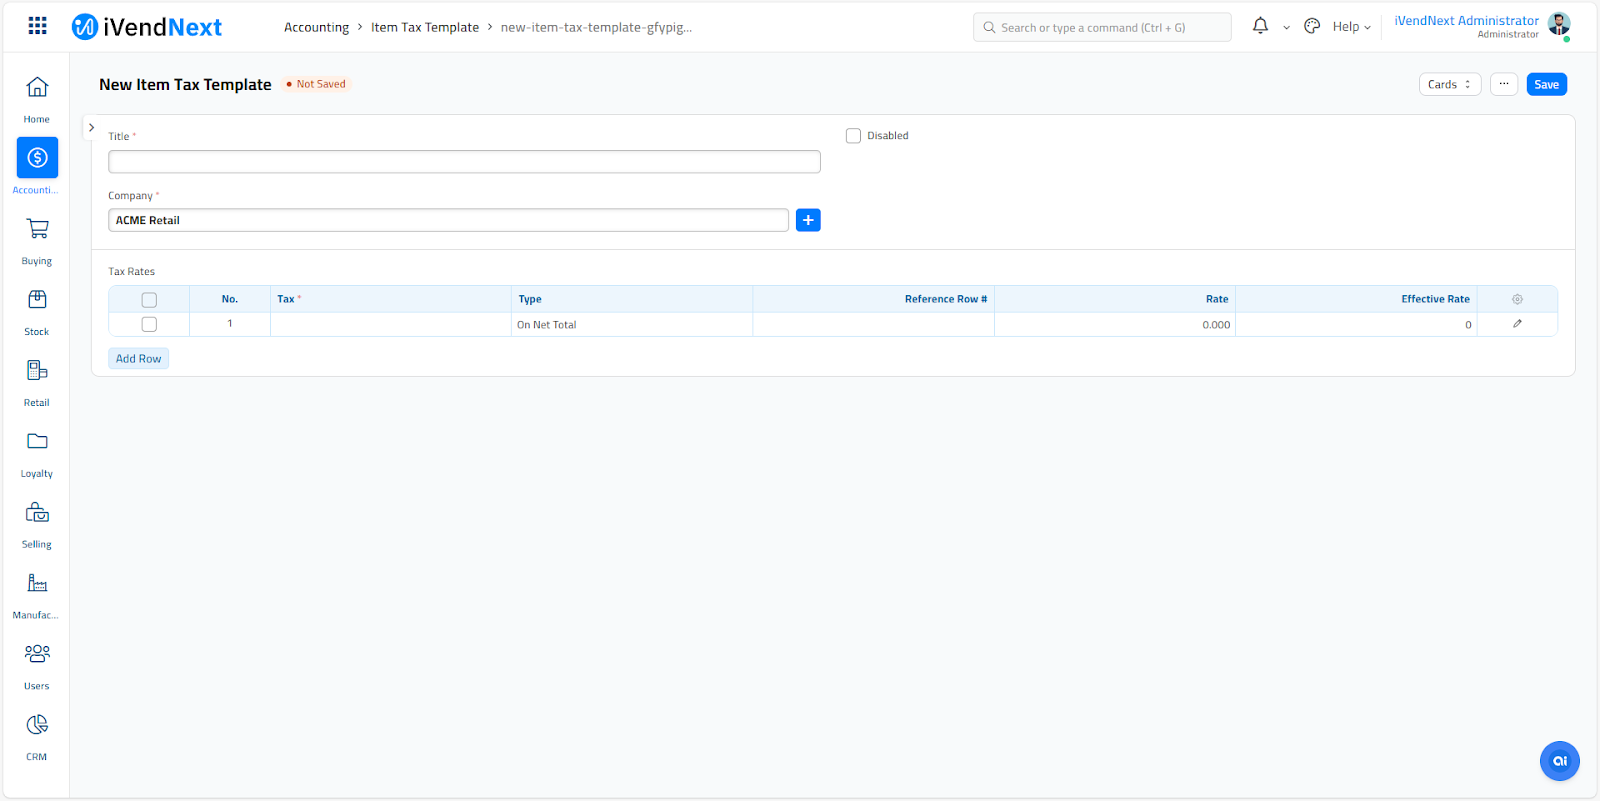Open the Buying module cart icon
This screenshot has height=801, width=1600.
[x=37, y=230]
